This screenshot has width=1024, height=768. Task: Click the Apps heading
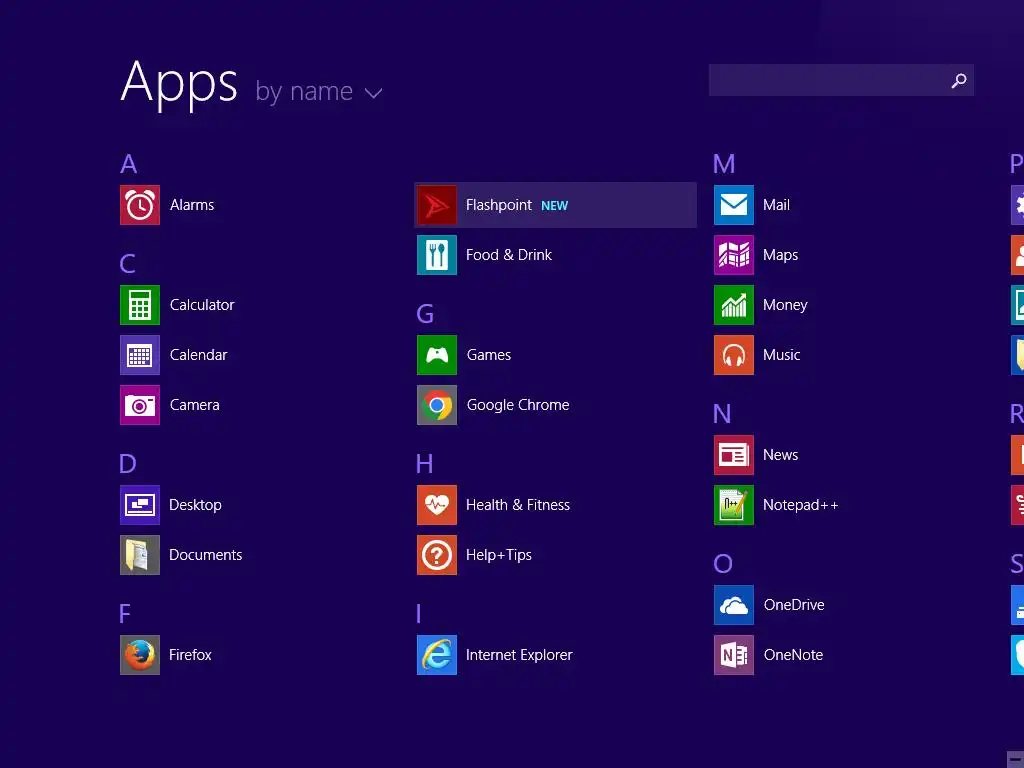pyautogui.click(x=179, y=84)
